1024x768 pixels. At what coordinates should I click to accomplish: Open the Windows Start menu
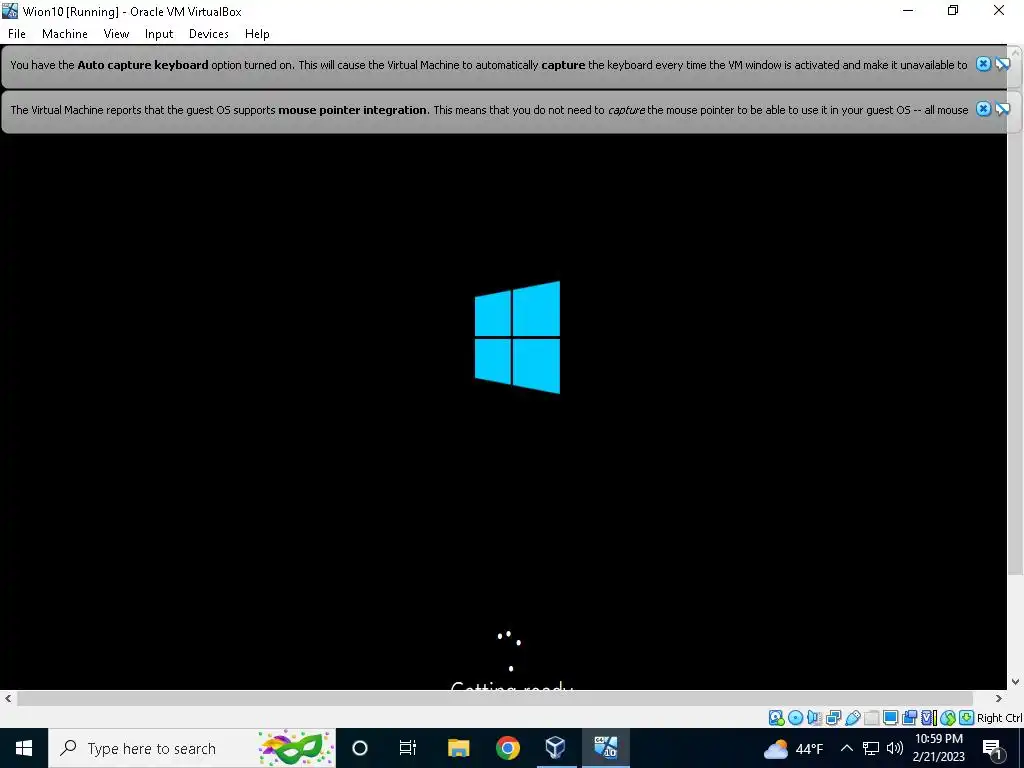click(x=24, y=748)
